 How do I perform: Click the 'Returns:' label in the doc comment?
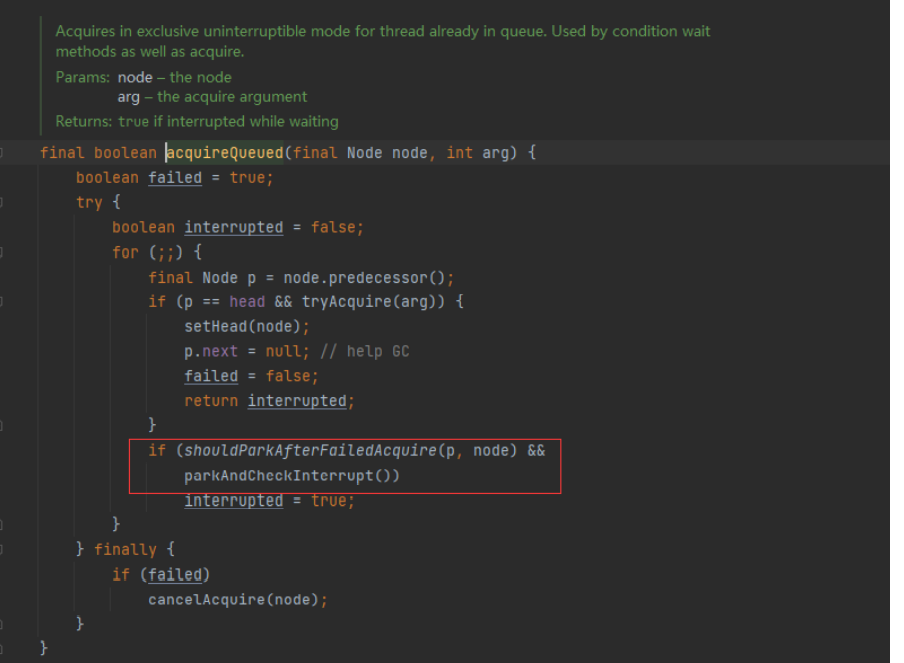coord(84,122)
